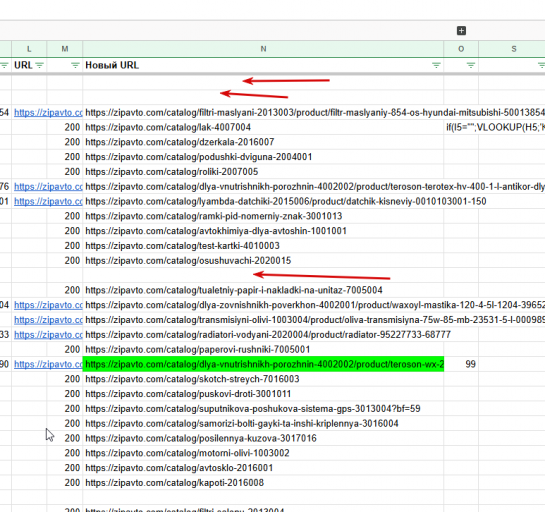This screenshot has height=512, width=545.
Task: Open zipavto link in radiatori-vodyani row
Action: coord(48,335)
